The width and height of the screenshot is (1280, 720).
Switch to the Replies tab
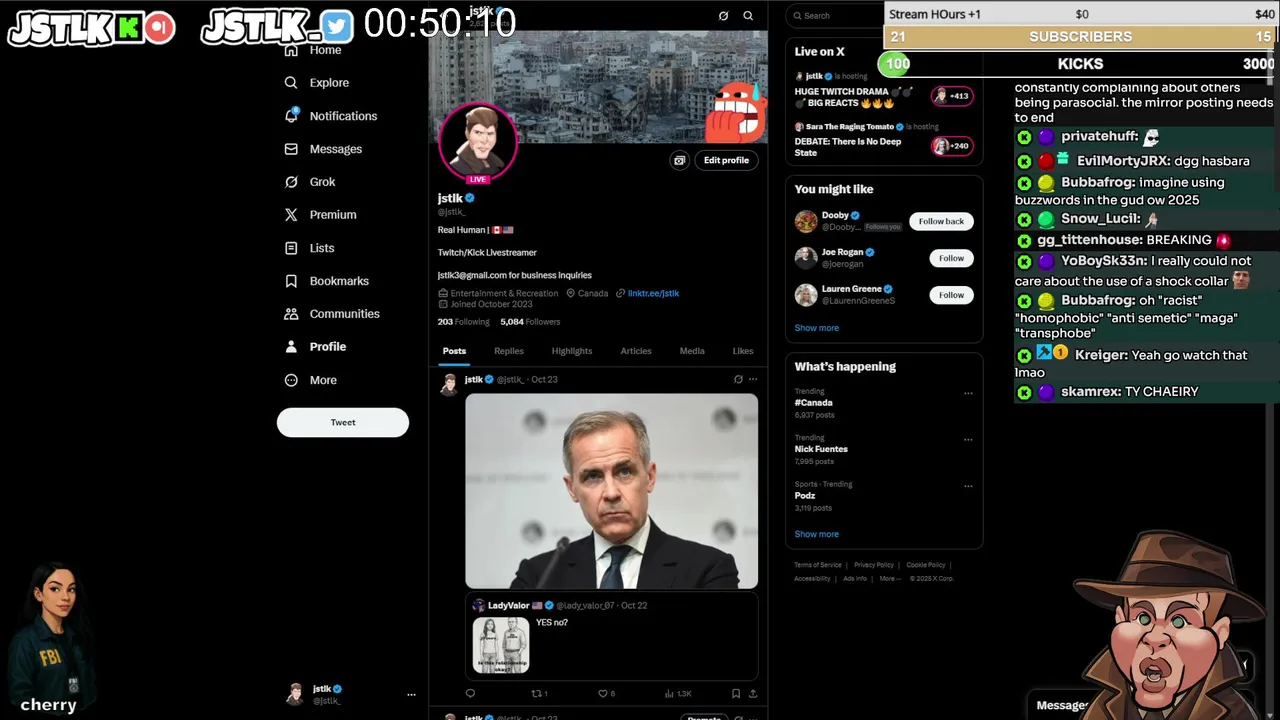tap(508, 351)
